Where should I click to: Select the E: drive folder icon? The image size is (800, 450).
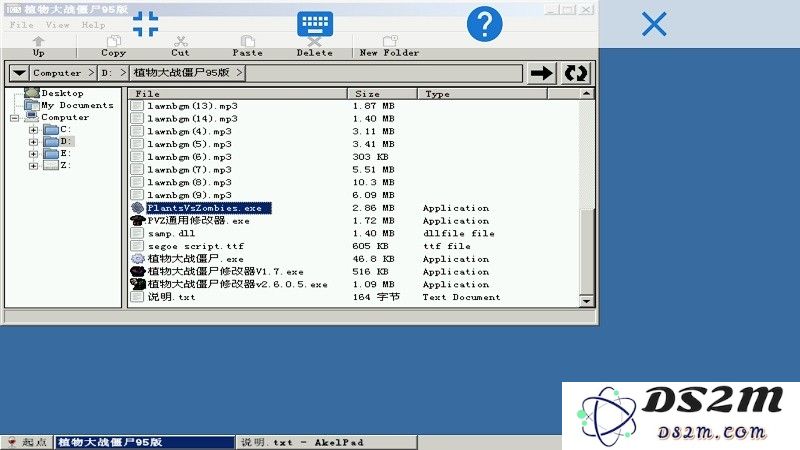(x=51, y=154)
